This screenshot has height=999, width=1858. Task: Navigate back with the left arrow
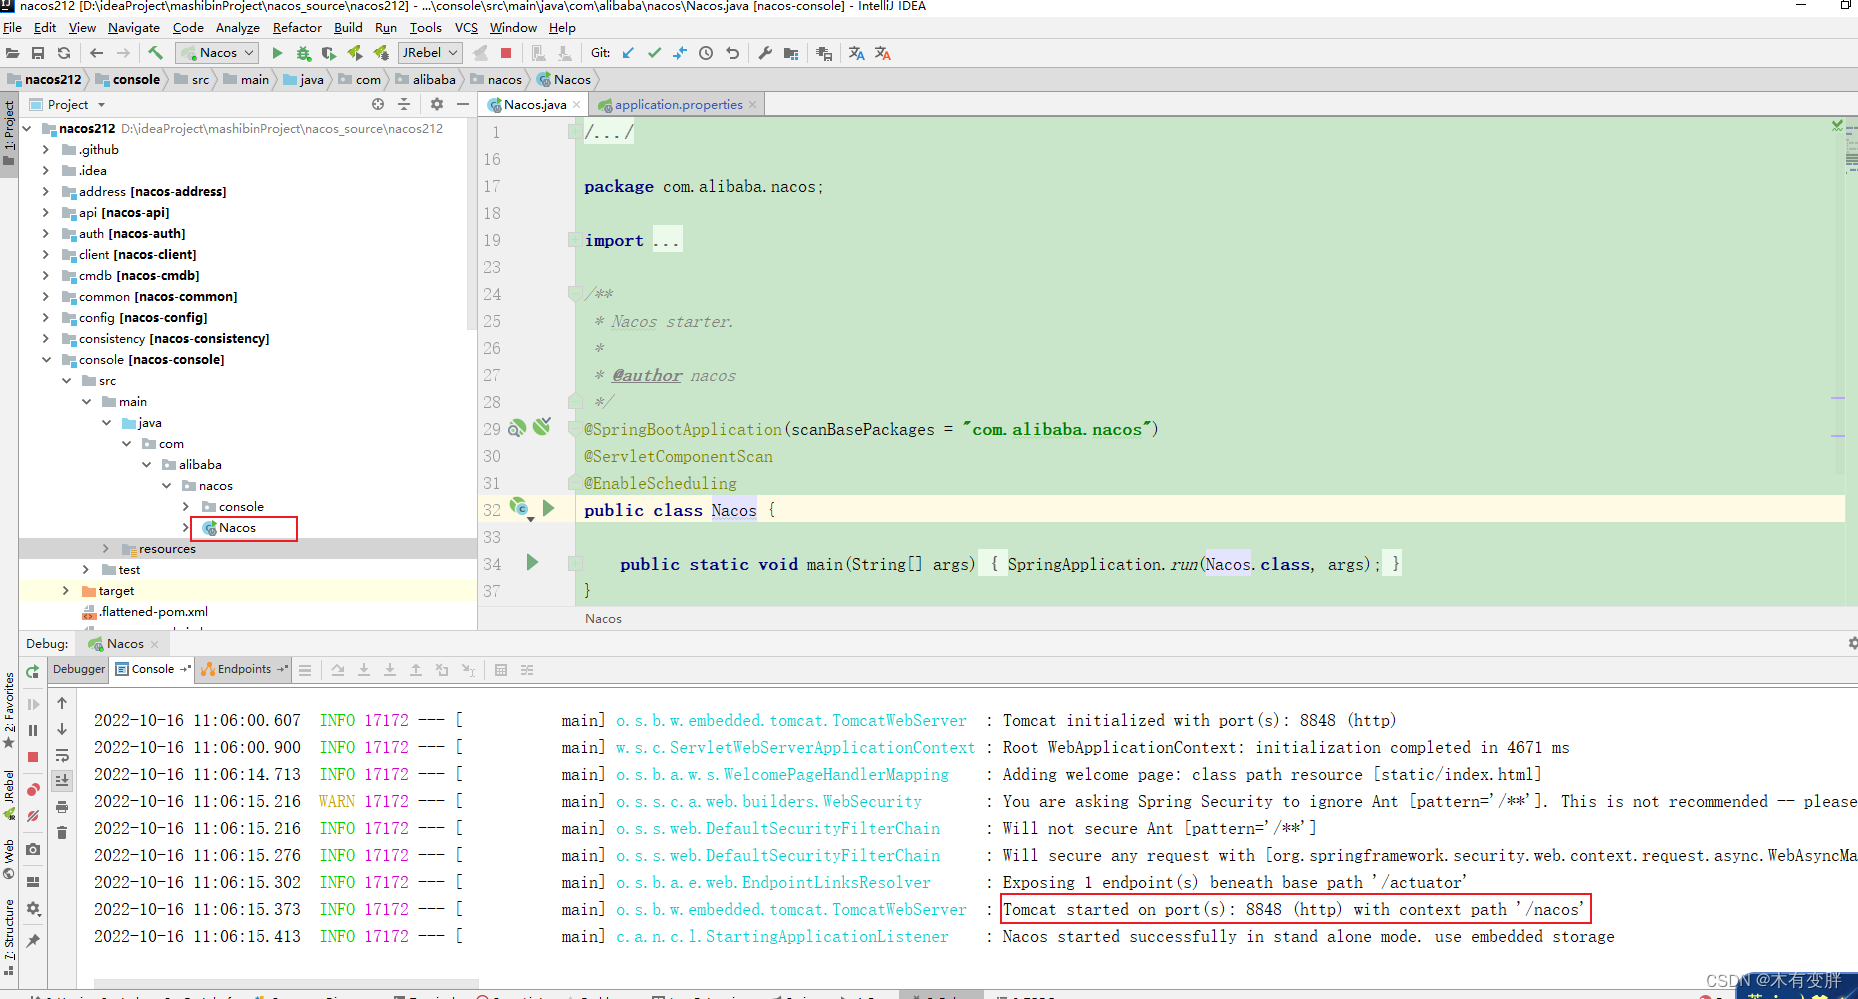(x=96, y=53)
